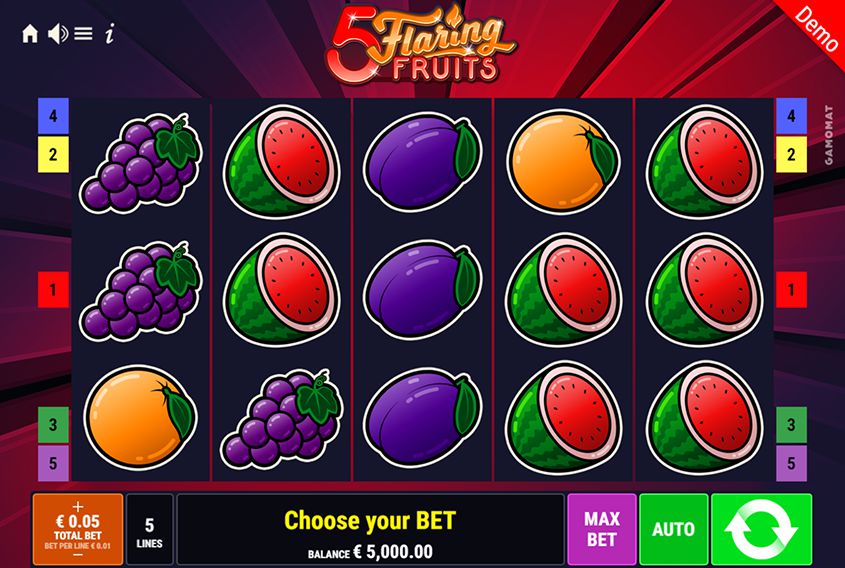
Task: Mute the game sound
Action: (58, 34)
